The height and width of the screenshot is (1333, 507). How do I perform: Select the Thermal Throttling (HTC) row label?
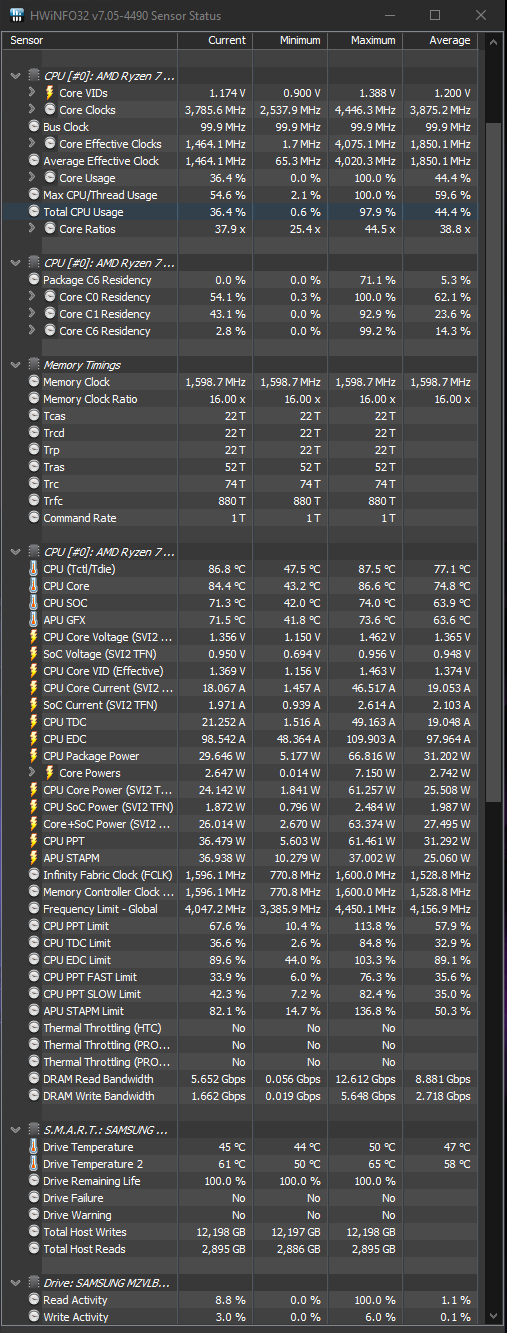point(101,1028)
